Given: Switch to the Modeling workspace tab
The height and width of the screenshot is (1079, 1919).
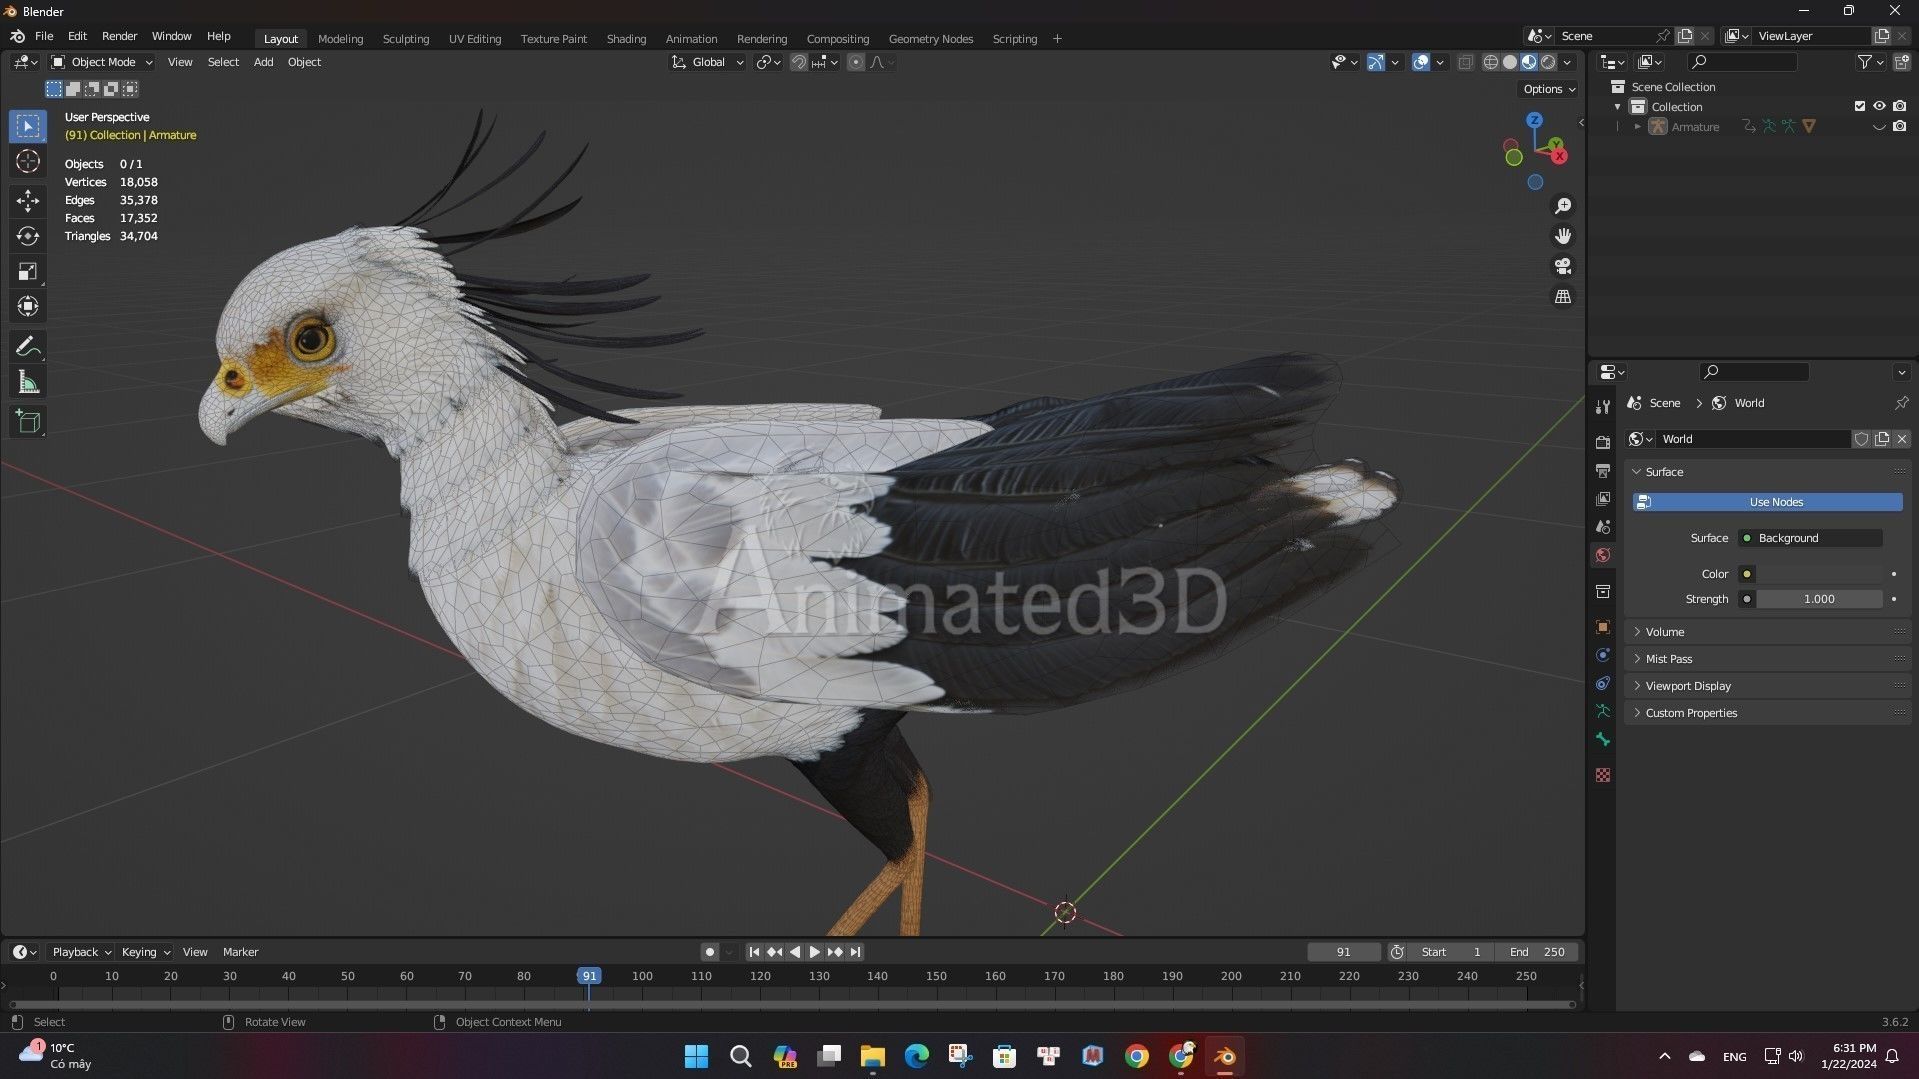Looking at the screenshot, I should click(x=340, y=39).
